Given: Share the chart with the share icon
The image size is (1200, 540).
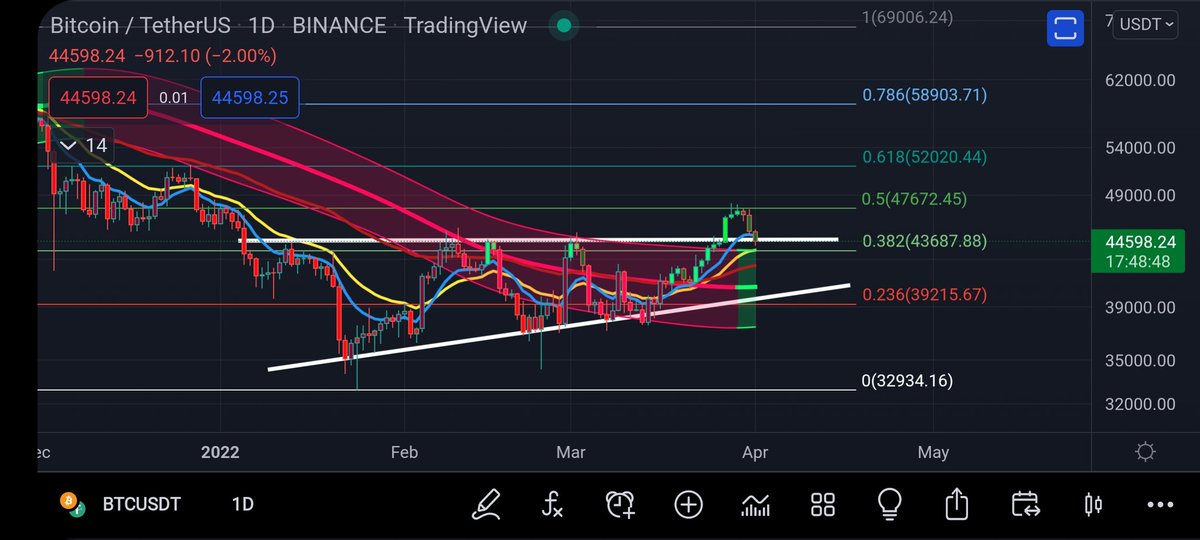Looking at the screenshot, I should (x=957, y=503).
